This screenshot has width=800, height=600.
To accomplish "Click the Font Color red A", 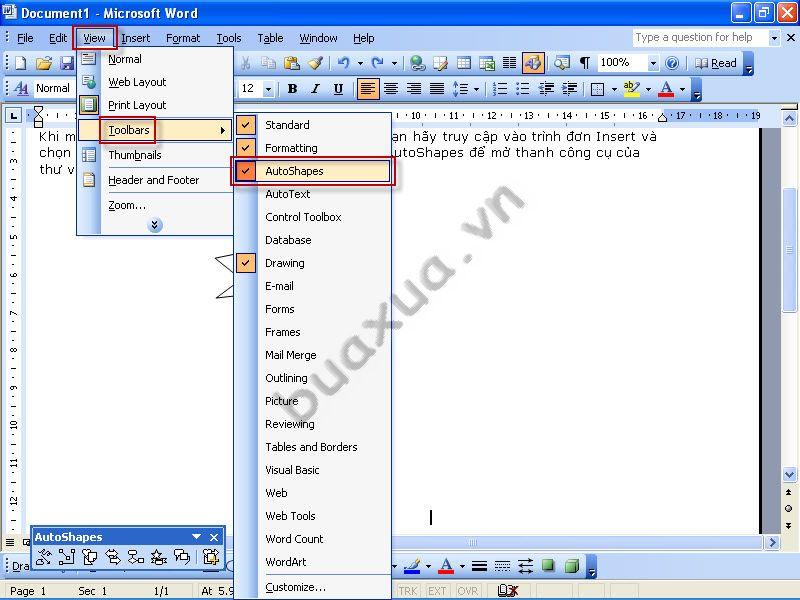I will (x=666, y=89).
